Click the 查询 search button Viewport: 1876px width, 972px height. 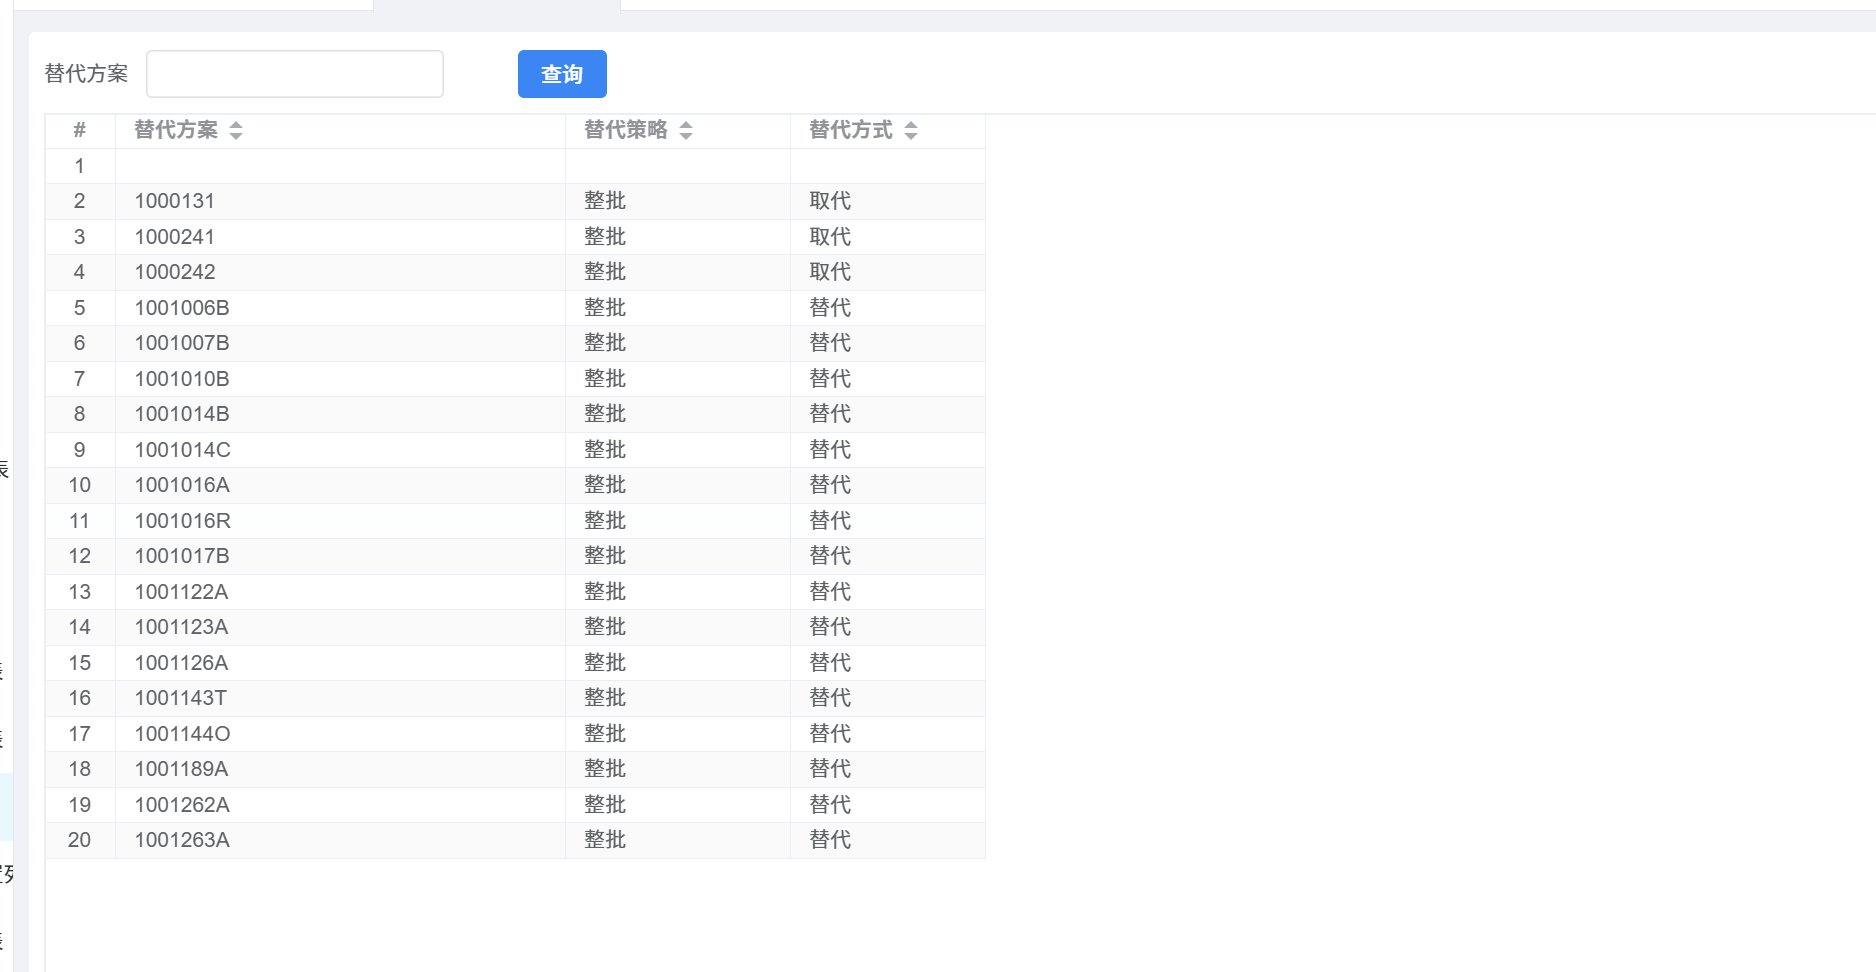point(561,74)
